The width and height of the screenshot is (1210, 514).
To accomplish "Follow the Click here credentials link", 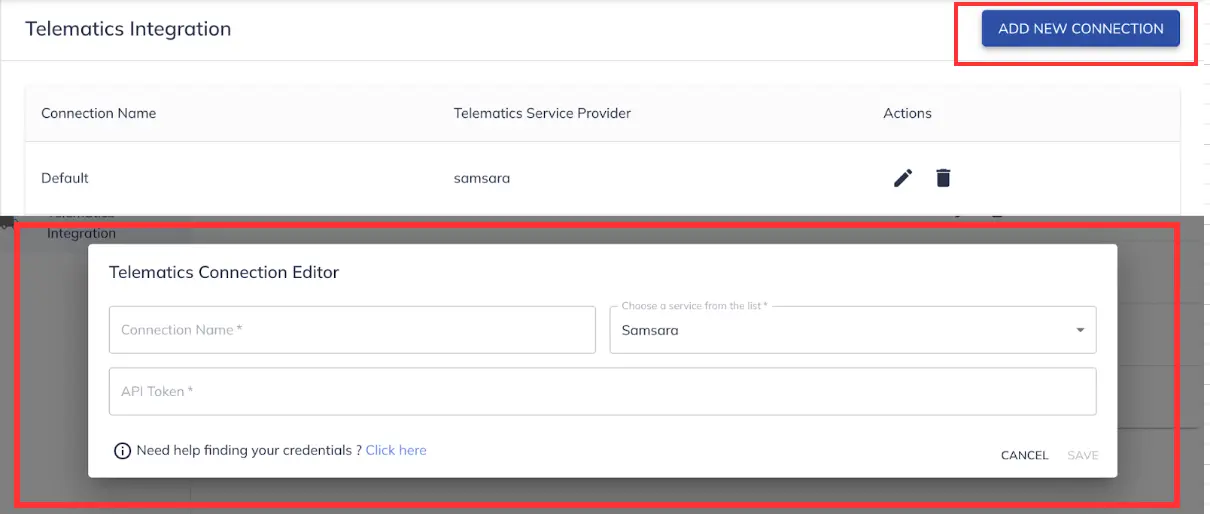I will [x=396, y=450].
